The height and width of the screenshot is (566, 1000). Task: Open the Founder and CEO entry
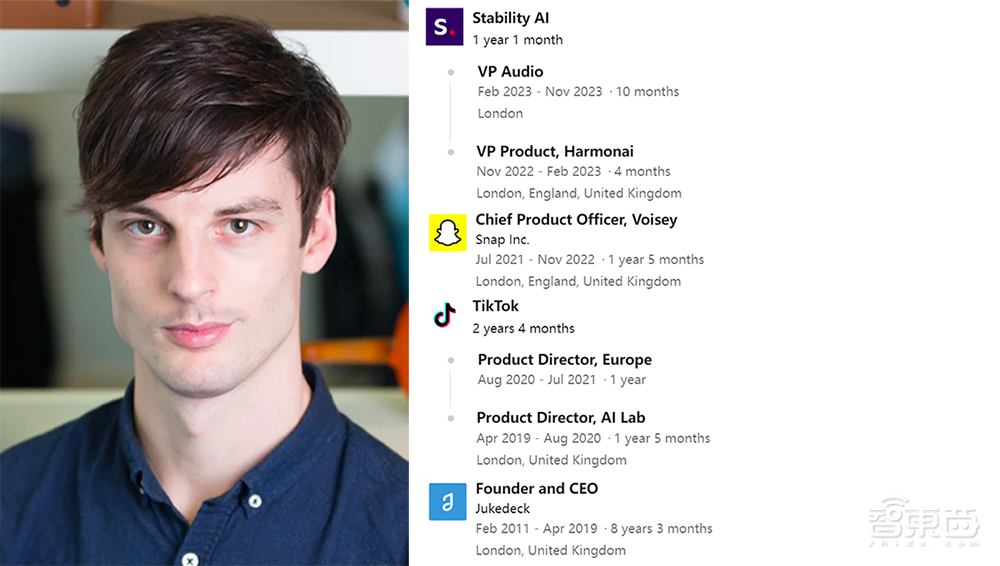pyautogui.click(x=536, y=488)
